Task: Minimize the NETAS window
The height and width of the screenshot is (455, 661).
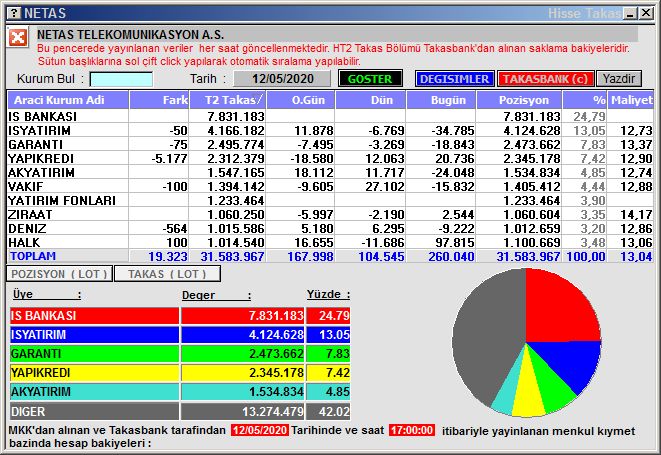Action: (x=631, y=13)
